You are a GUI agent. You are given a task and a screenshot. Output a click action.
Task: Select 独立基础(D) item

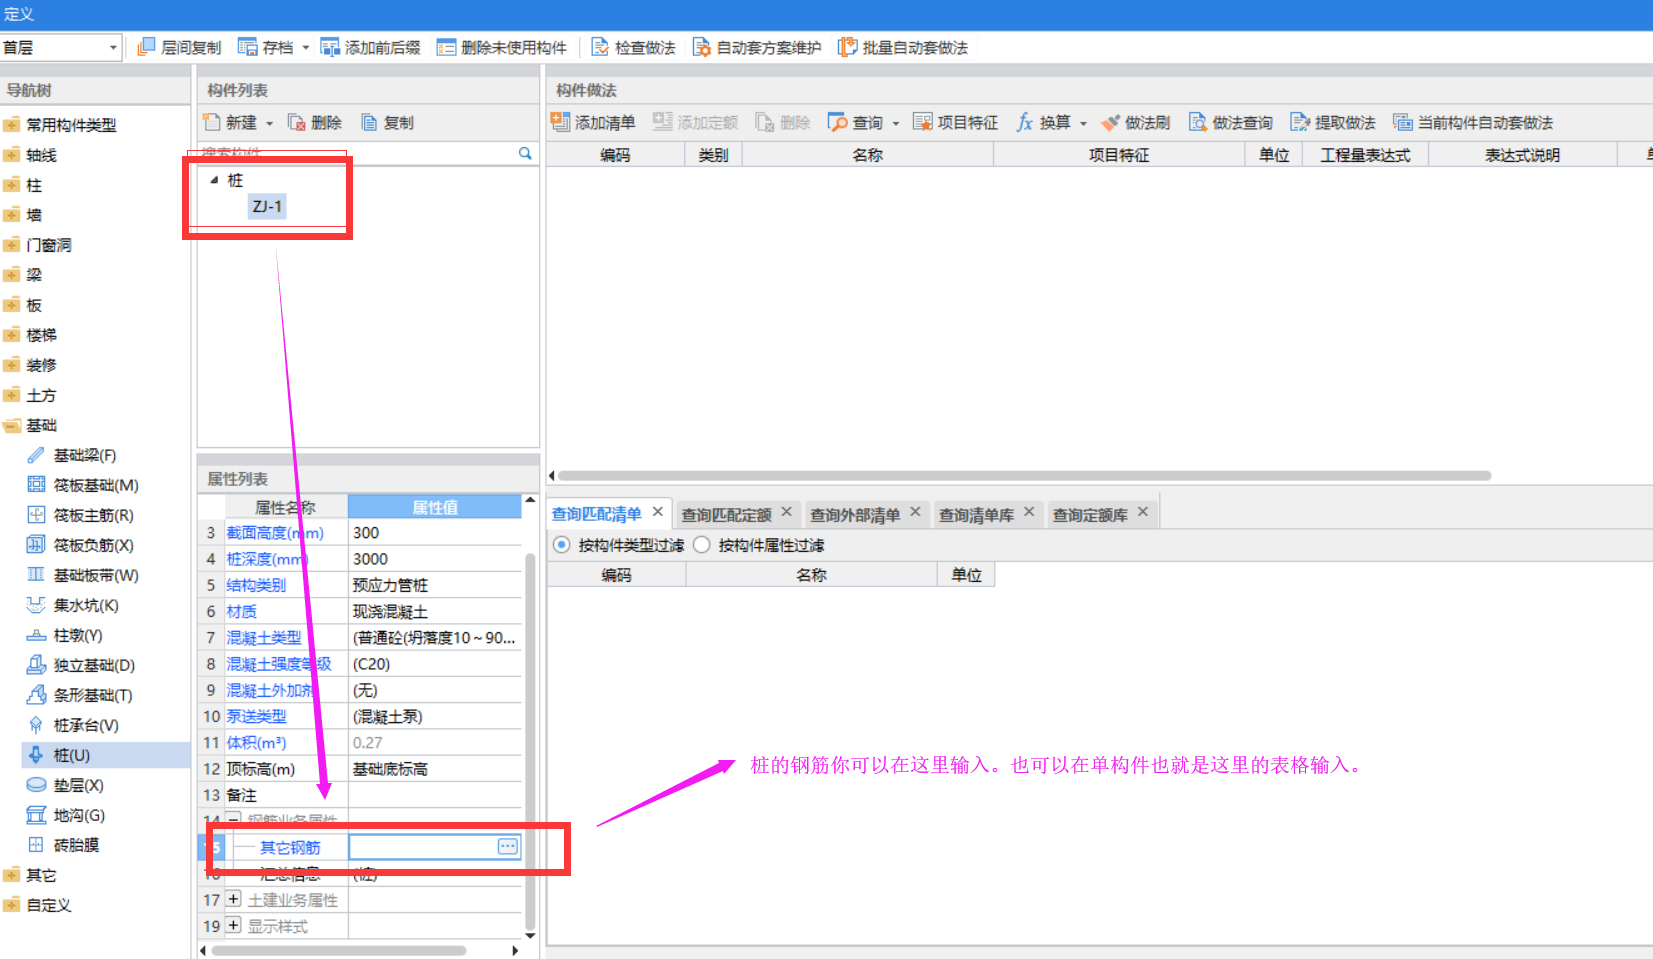[x=94, y=665]
